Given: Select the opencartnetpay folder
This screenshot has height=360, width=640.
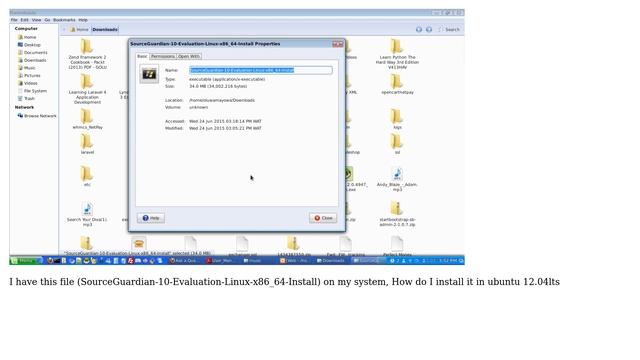Looking at the screenshot, I should coord(397,84).
